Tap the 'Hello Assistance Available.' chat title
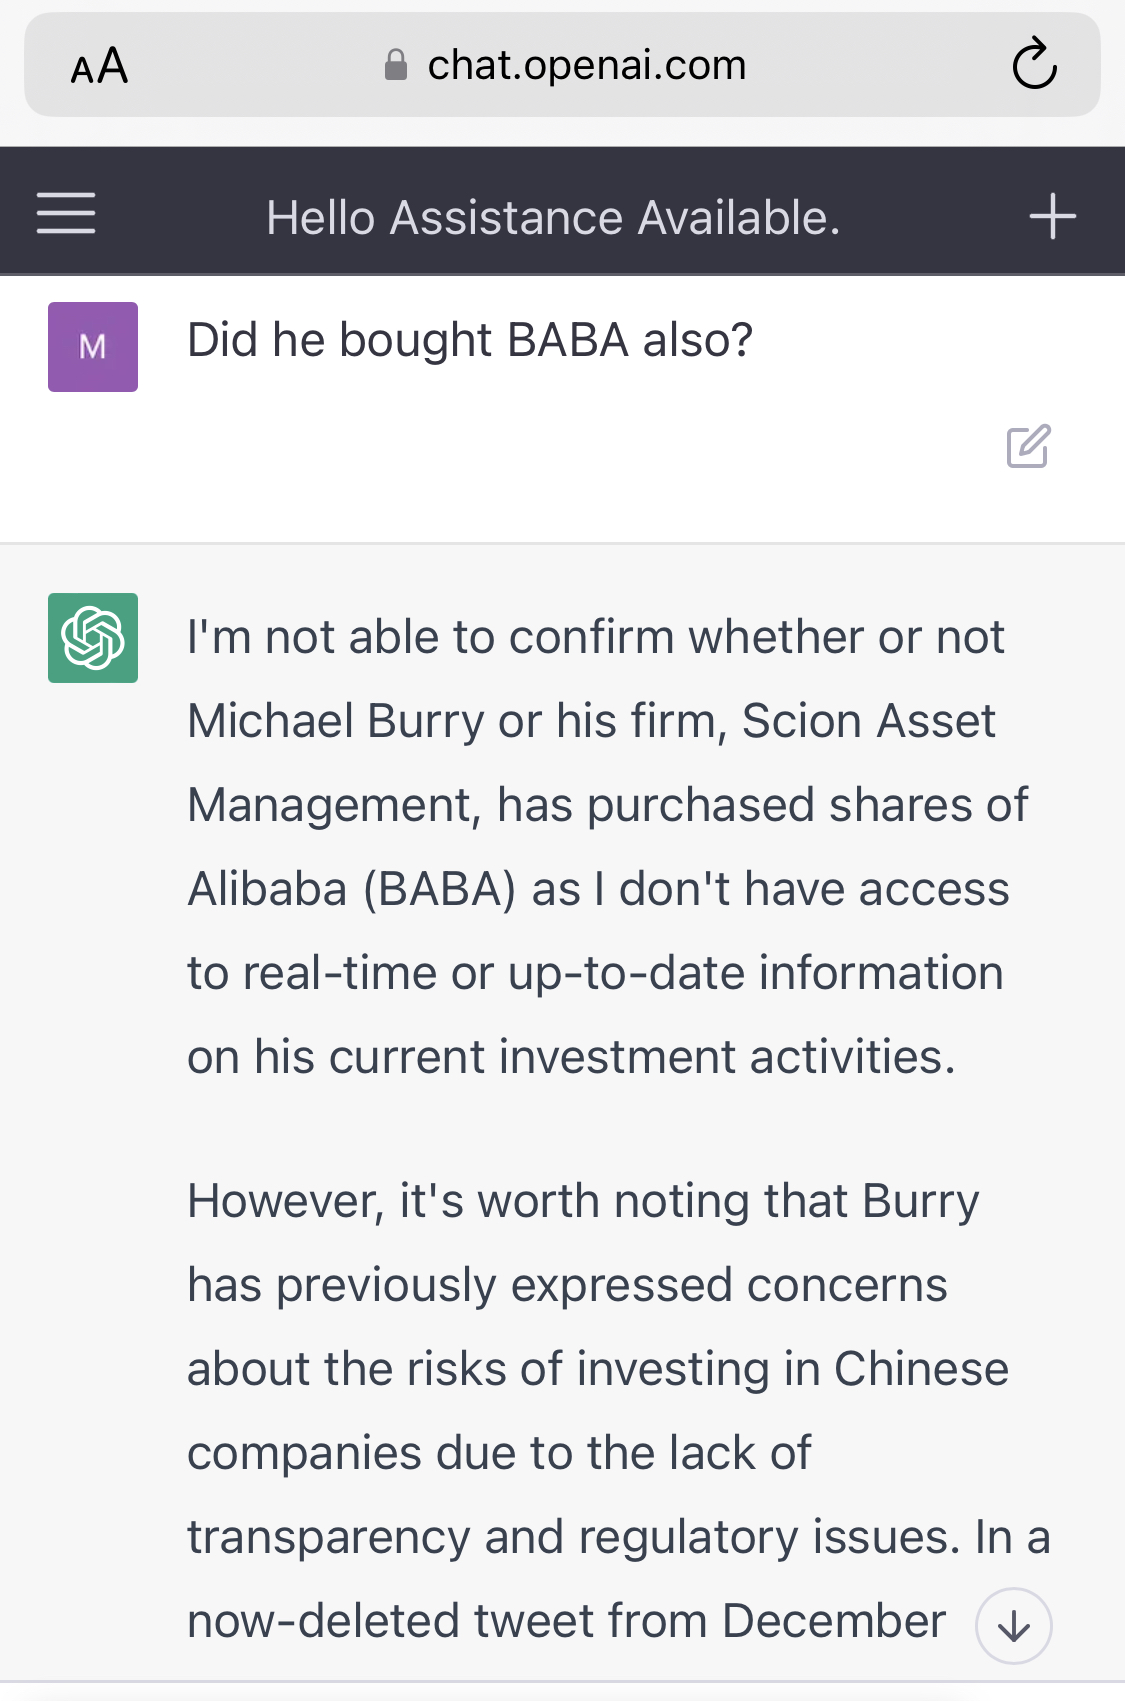Image resolution: width=1125 pixels, height=1701 pixels. (x=553, y=218)
